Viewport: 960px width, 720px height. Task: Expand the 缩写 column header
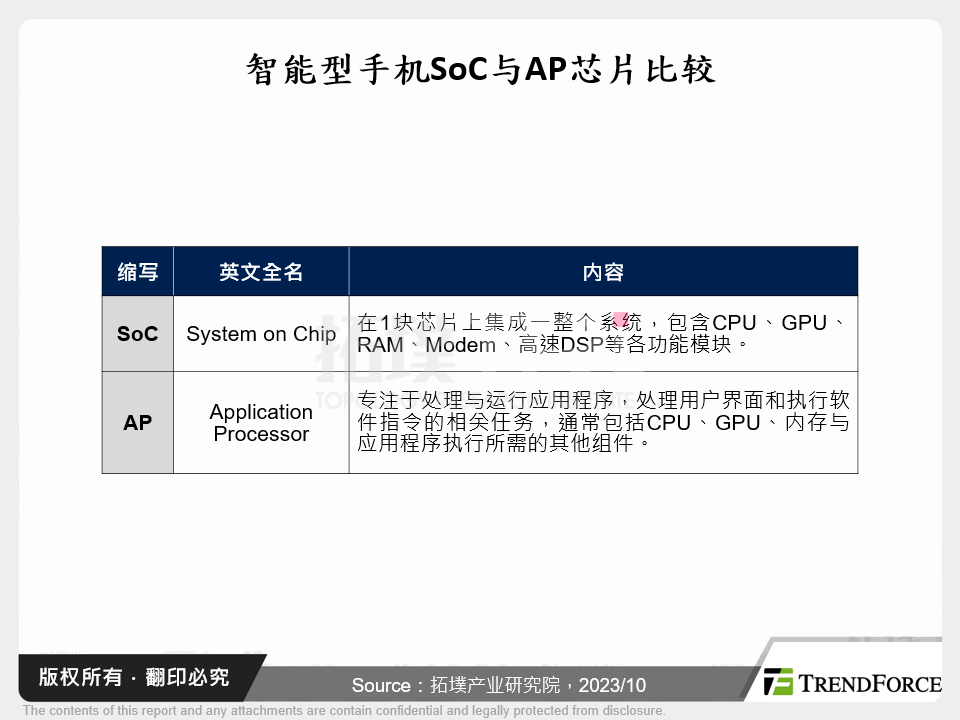(137, 271)
